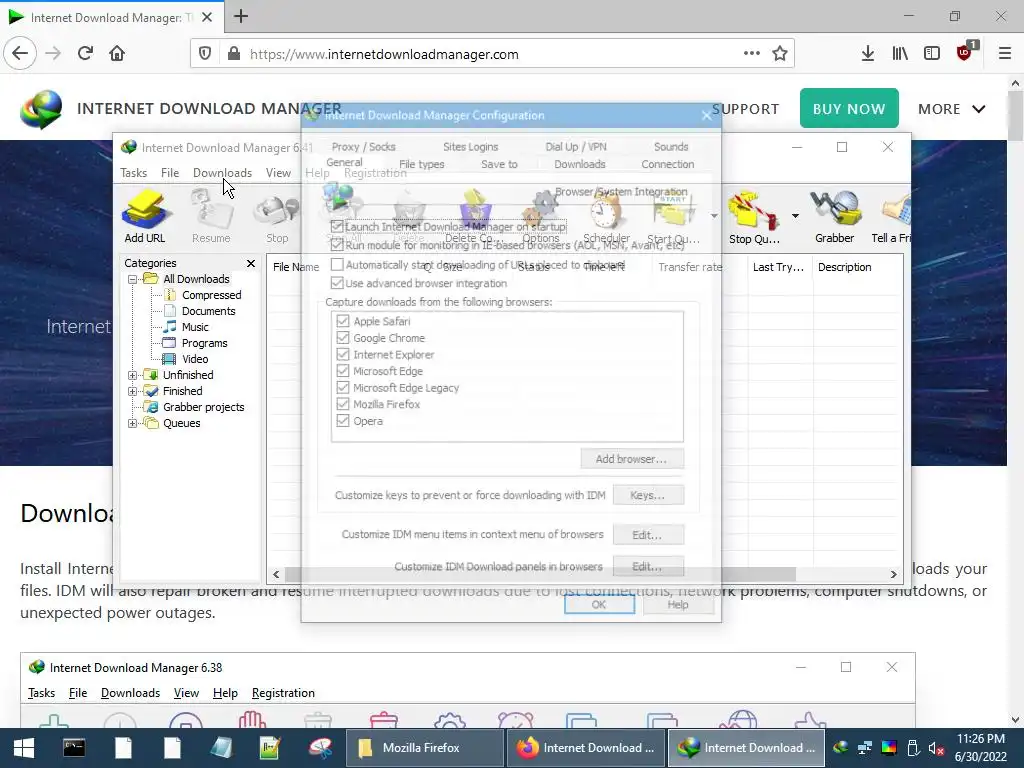Click the Firefox address bar
The height and width of the screenshot is (768, 1024).
(x=492, y=54)
